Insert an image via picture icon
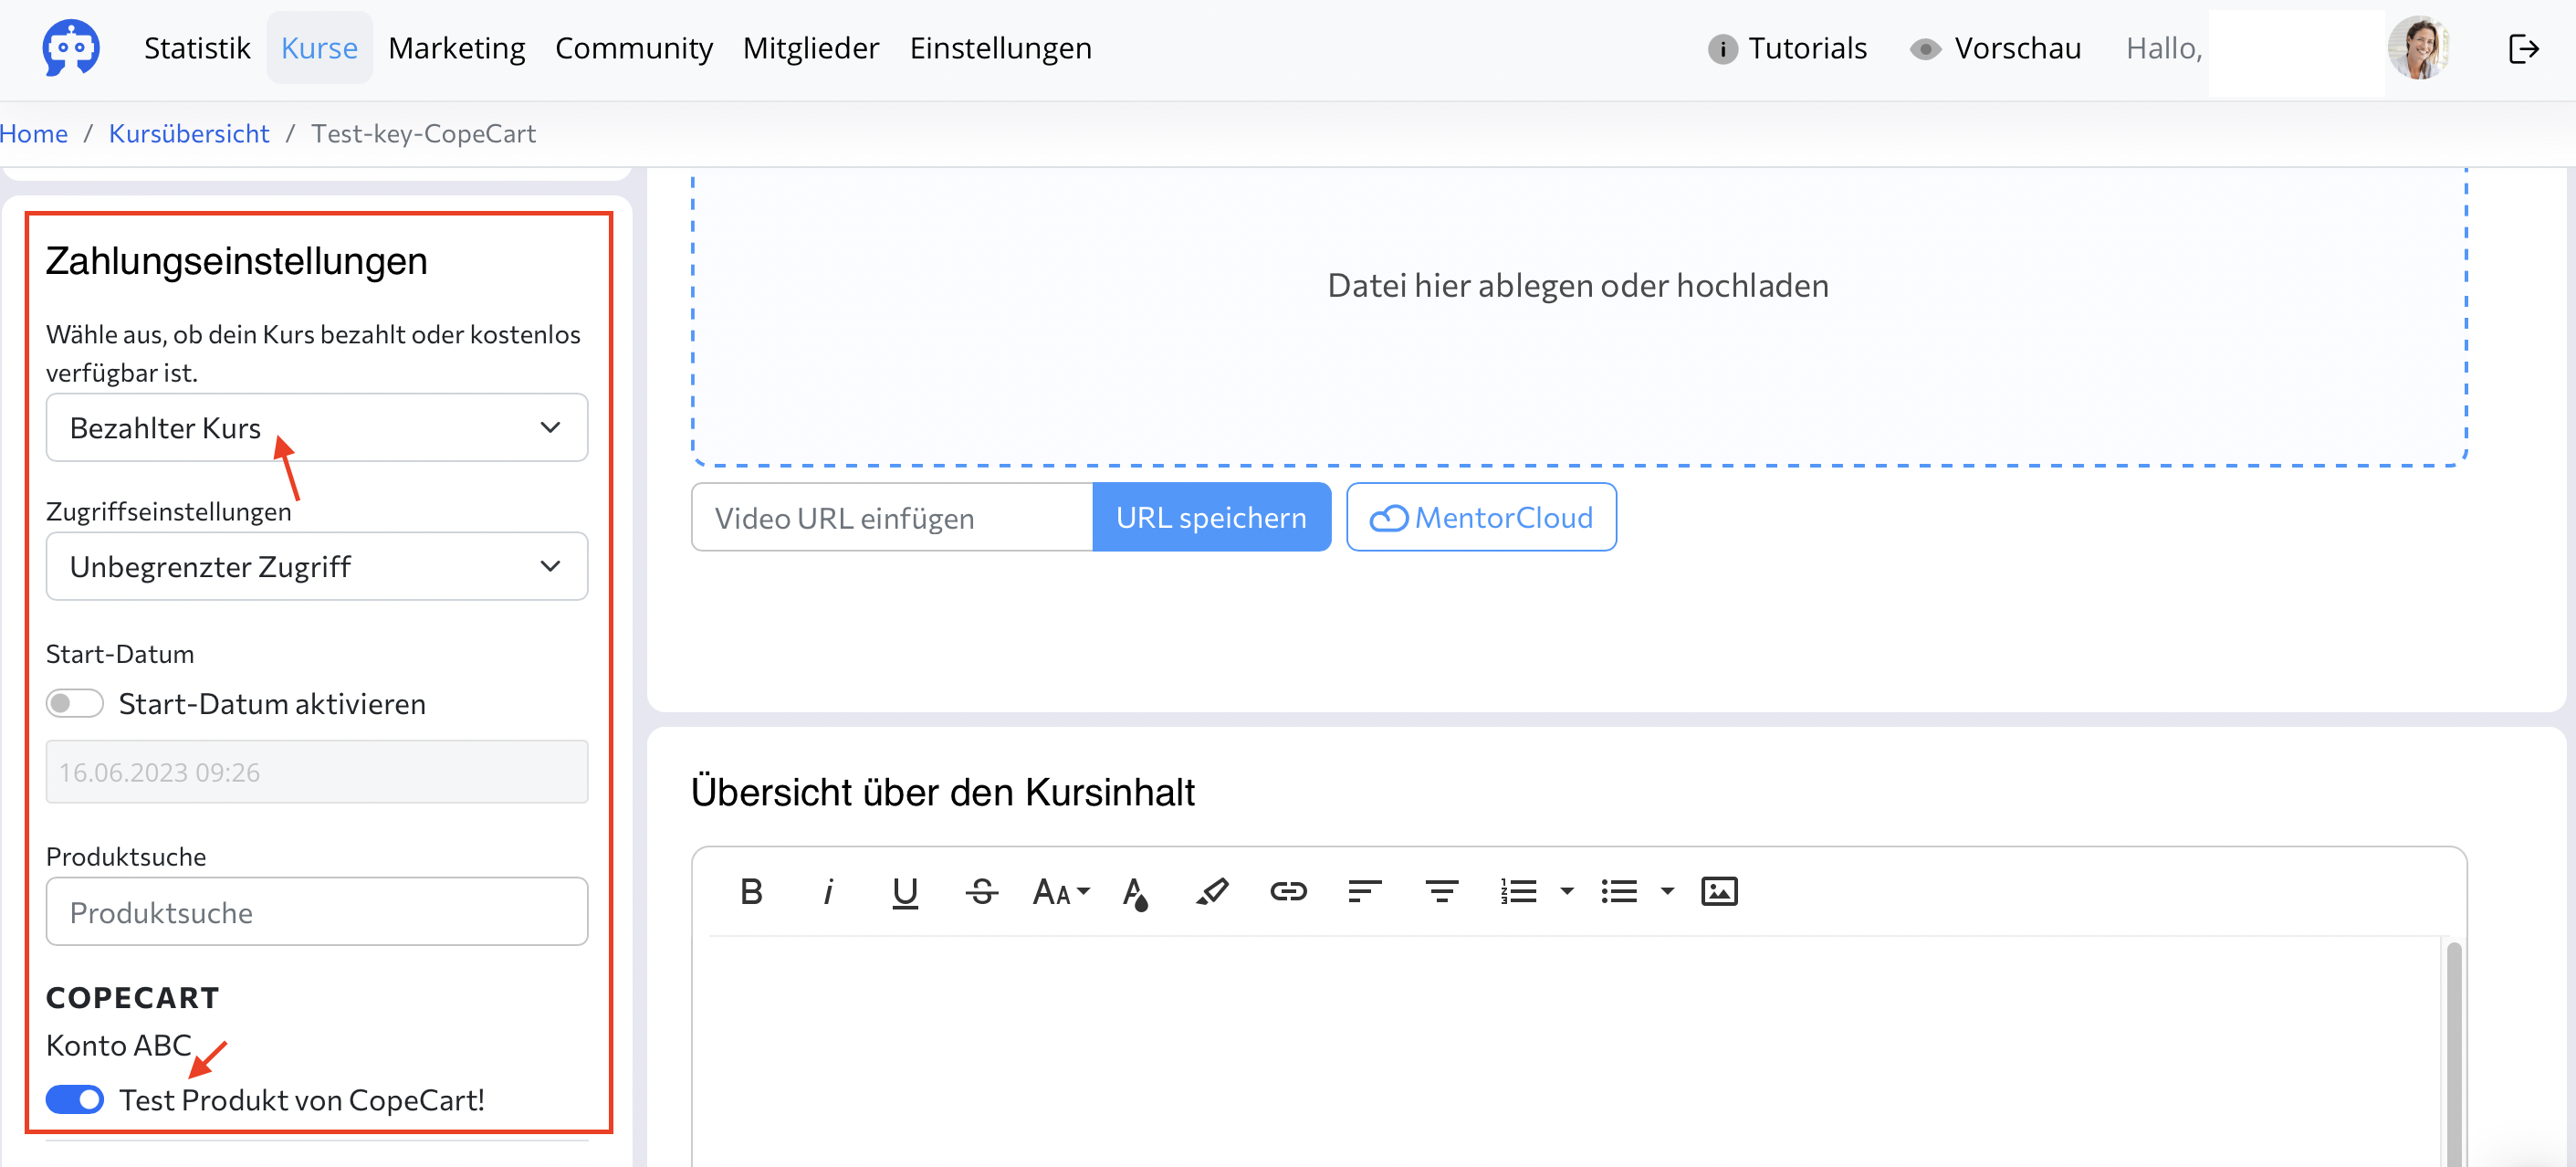Viewport: 2576px width, 1167px height. [1719, 891]
